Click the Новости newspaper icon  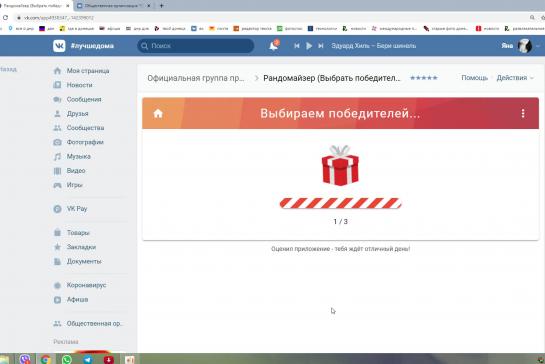pyautogui.click(x=57, y=85)
